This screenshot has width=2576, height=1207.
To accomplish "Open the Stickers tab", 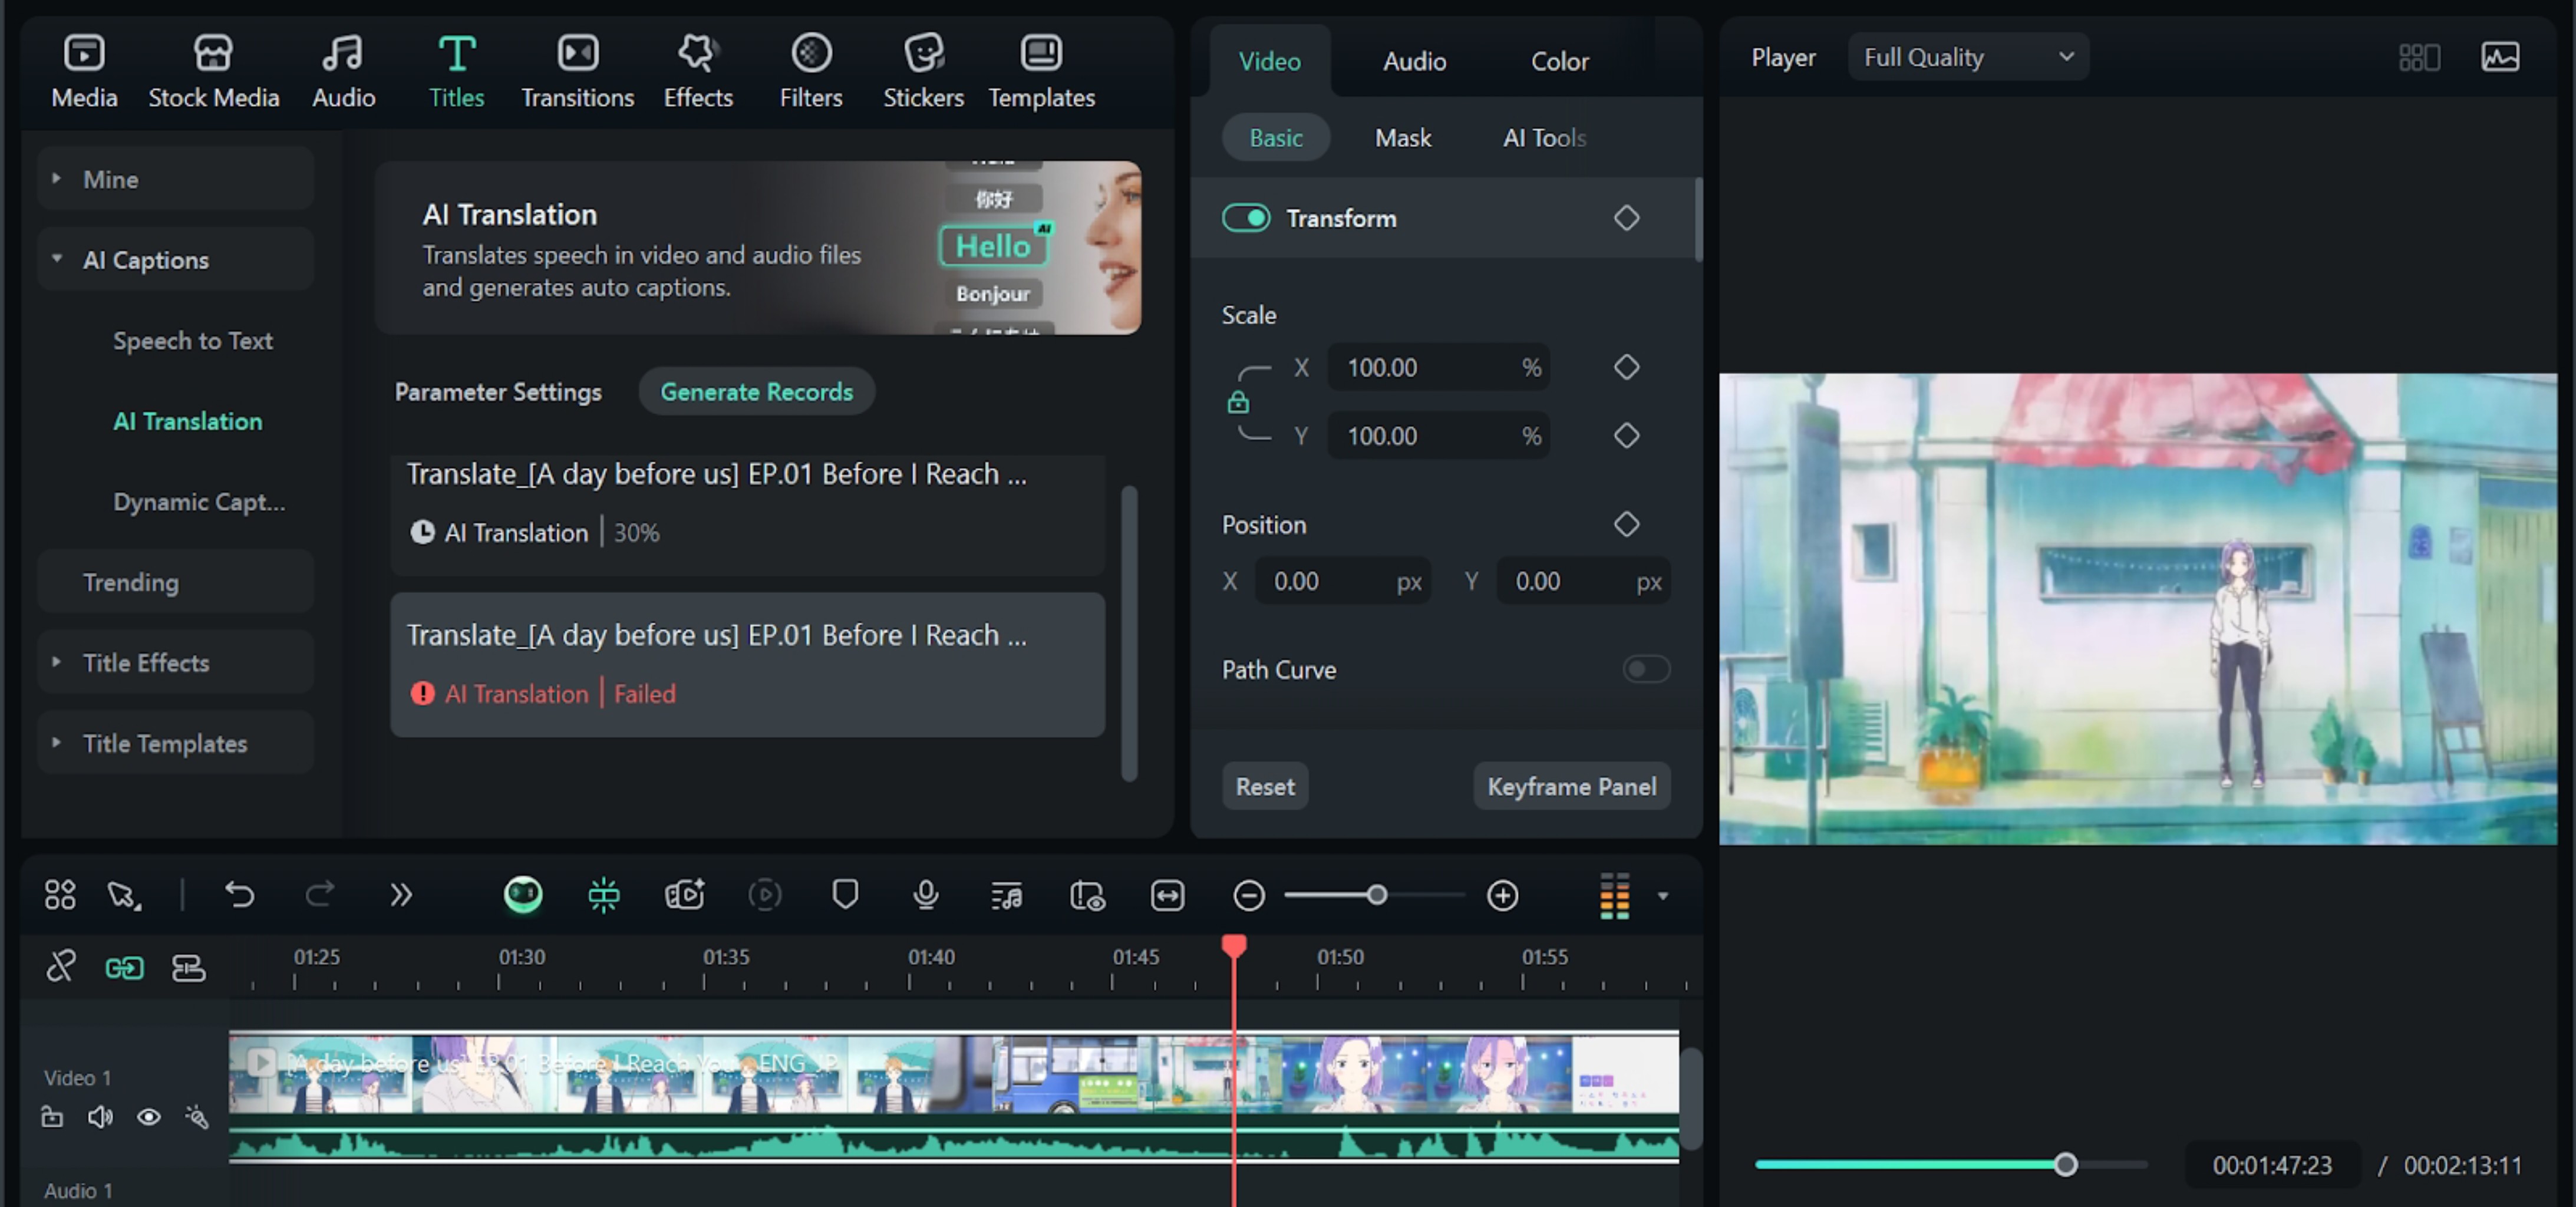I will (923, 70).
